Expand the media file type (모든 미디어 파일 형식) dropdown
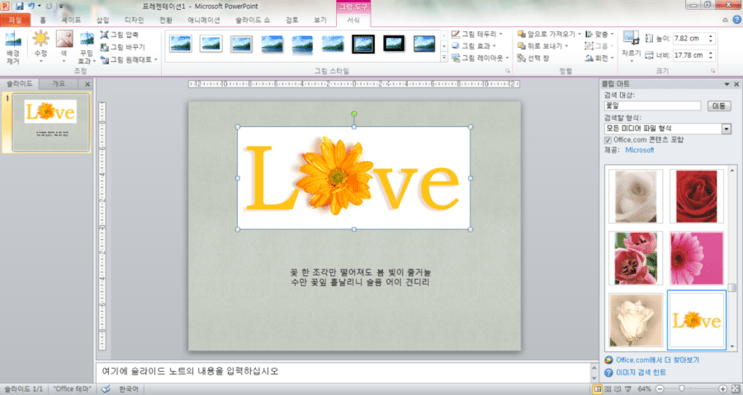Image resolution: width=743 pixels, height=395 pixels. [x=726, y=128]
